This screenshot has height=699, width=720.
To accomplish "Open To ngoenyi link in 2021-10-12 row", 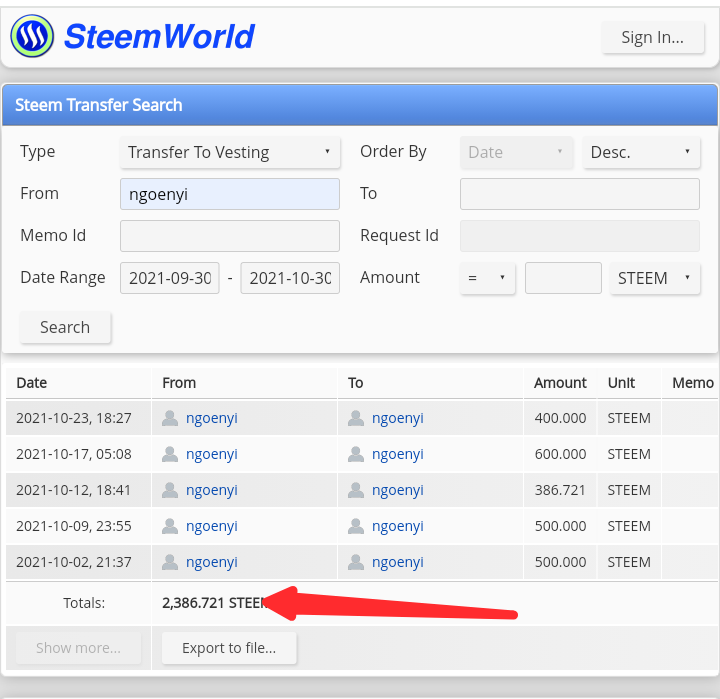I will click(398, 490).
